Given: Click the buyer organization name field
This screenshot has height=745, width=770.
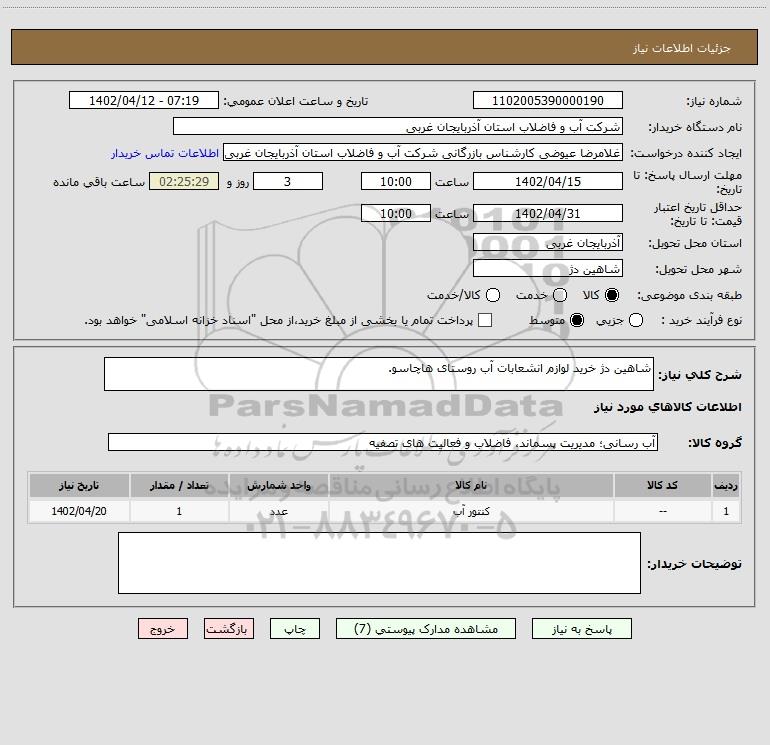Looking at the screenshot, I should tap(398, 127).
